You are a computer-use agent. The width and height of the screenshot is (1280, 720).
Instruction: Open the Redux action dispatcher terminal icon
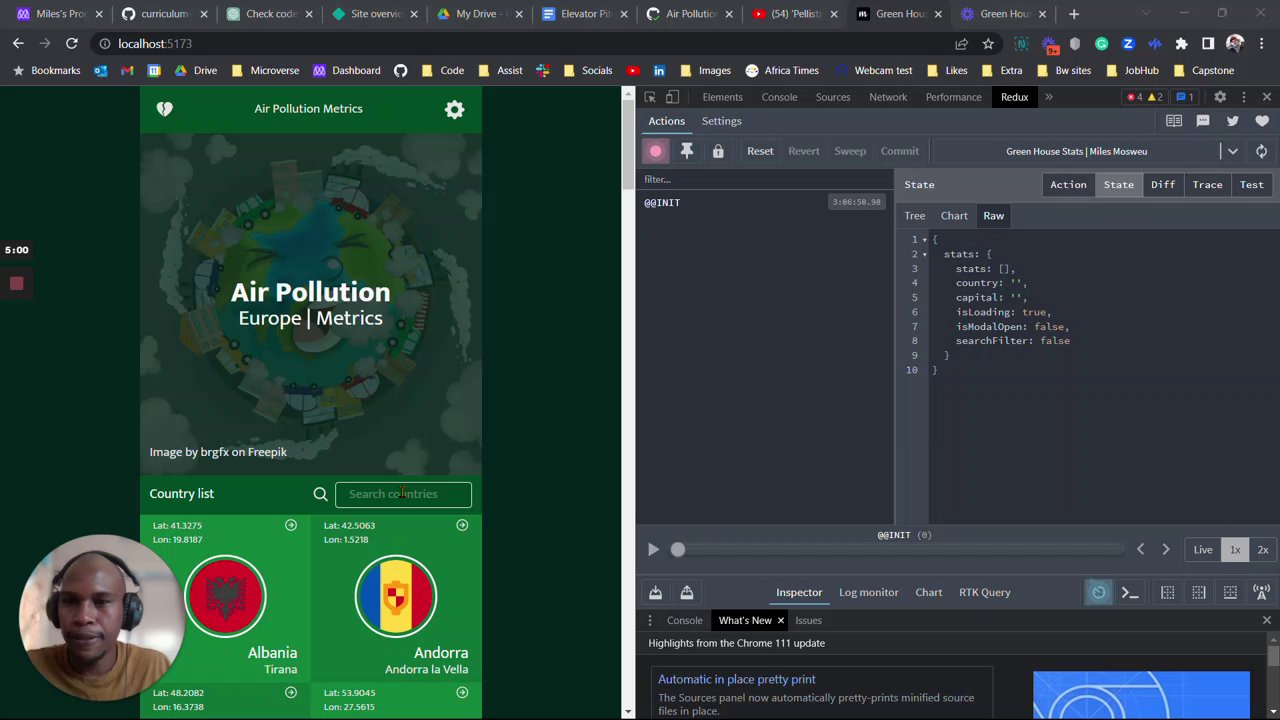point(1130,592)
